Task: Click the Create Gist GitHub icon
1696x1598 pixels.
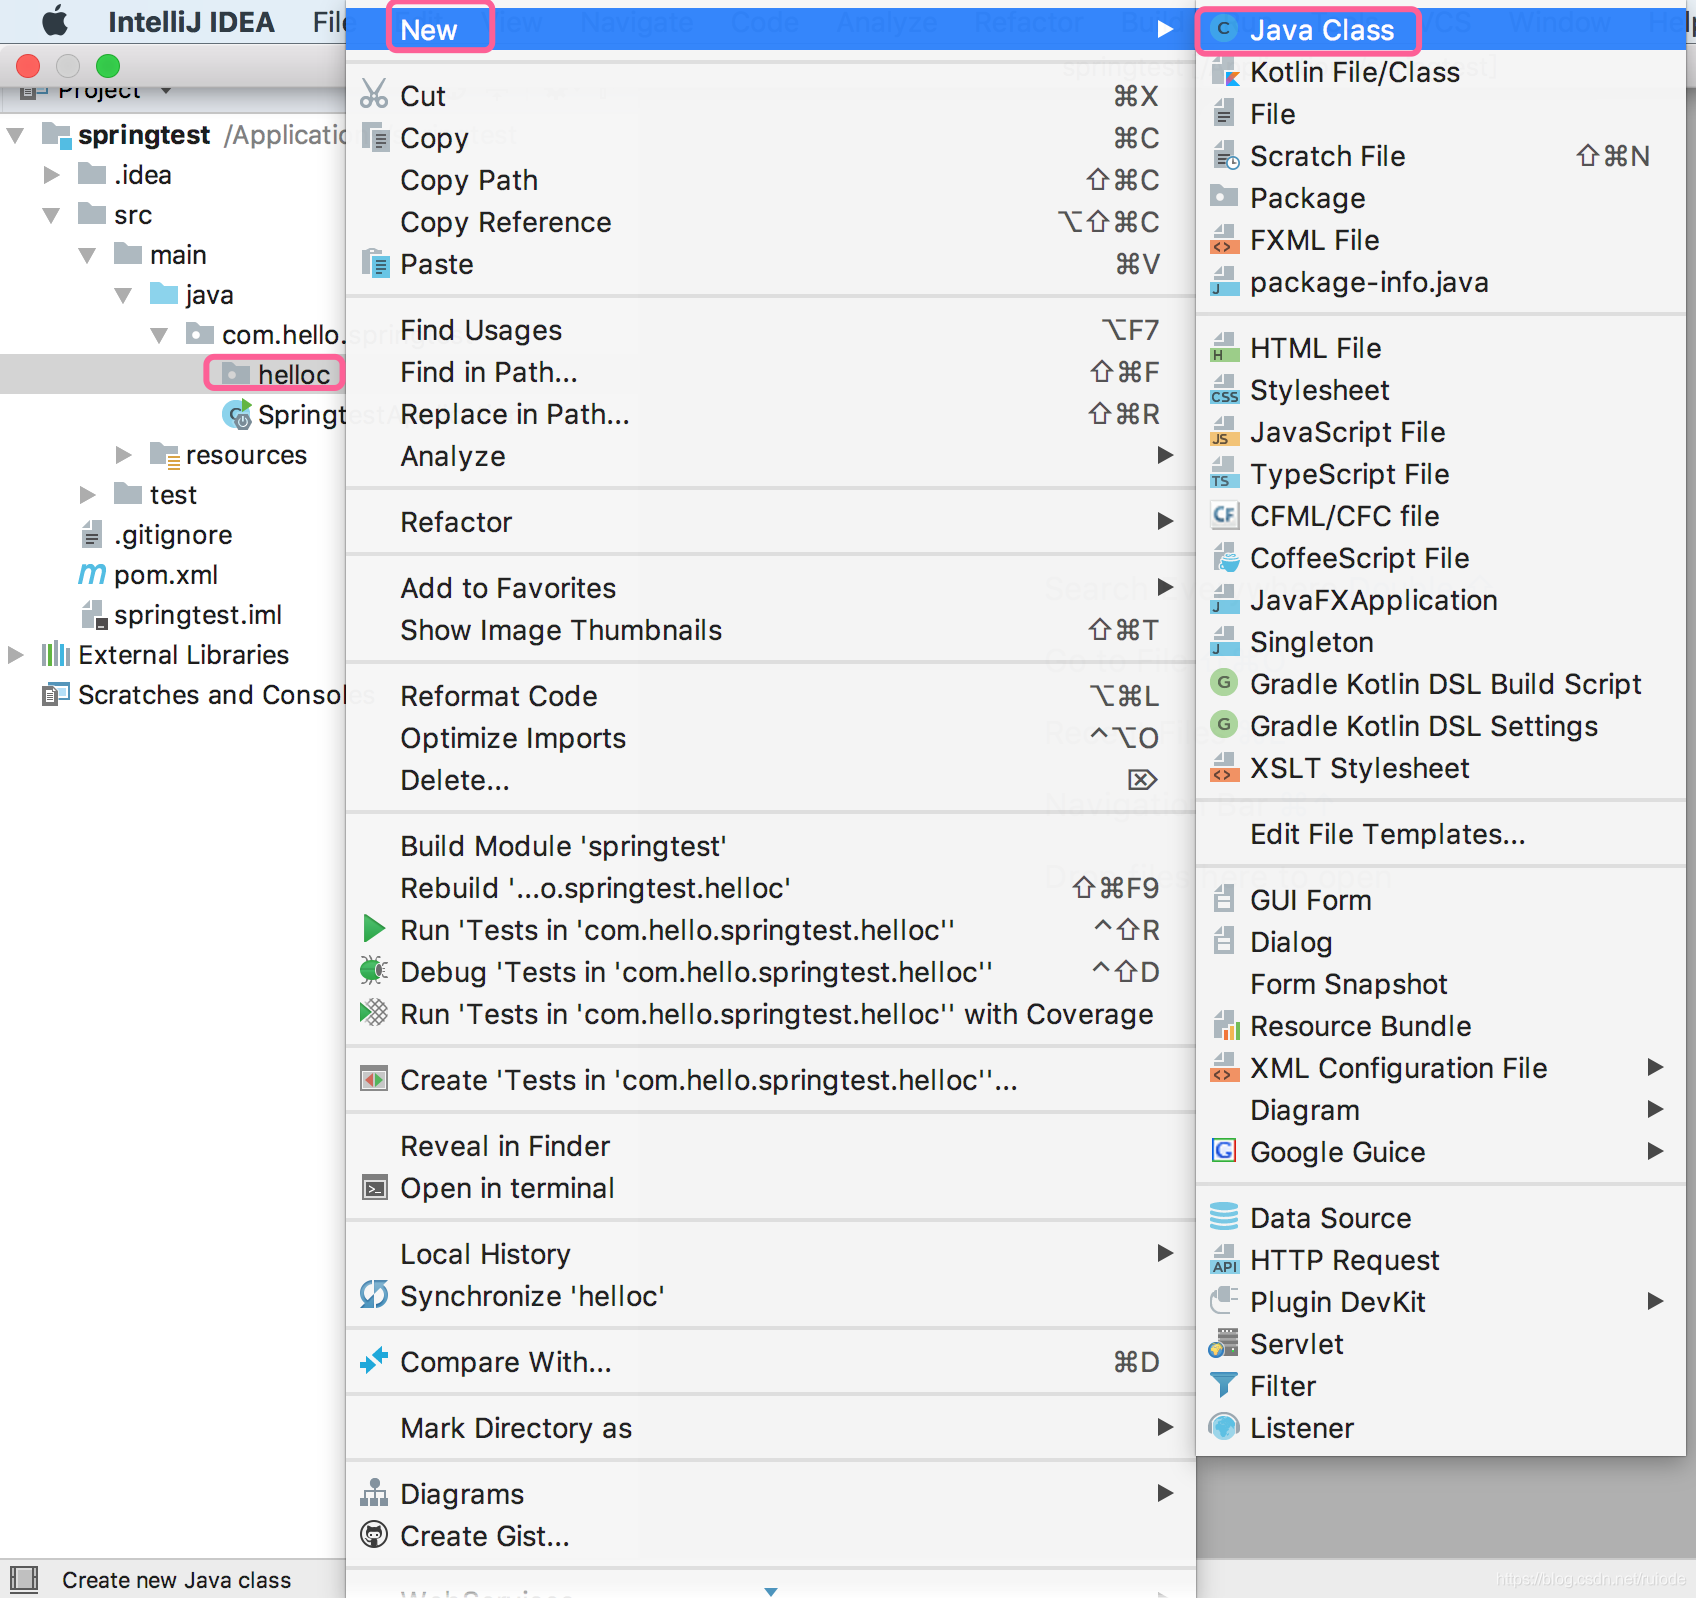Action: click(x=374, y=1535)
